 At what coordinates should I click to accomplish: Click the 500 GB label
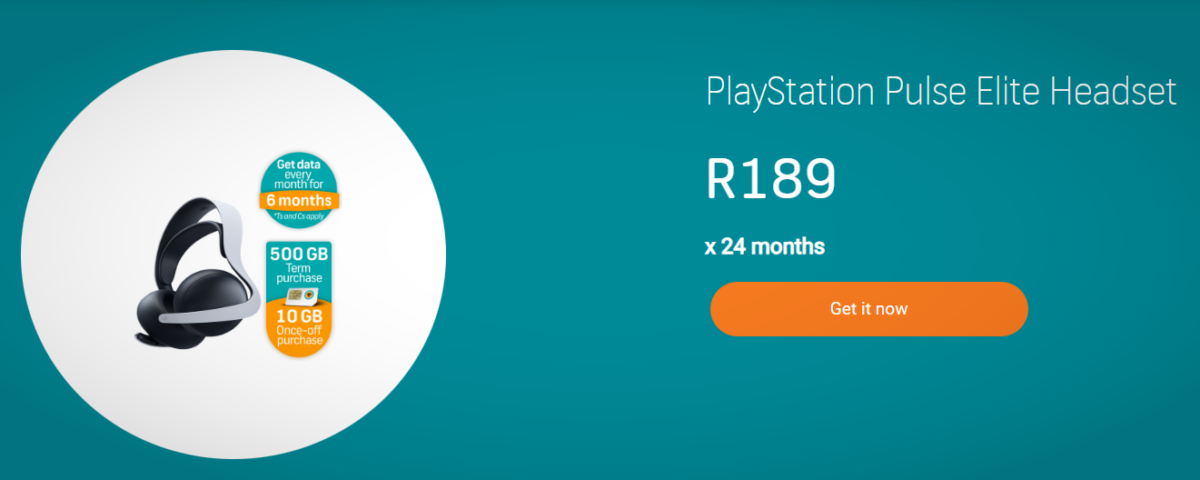299,252
